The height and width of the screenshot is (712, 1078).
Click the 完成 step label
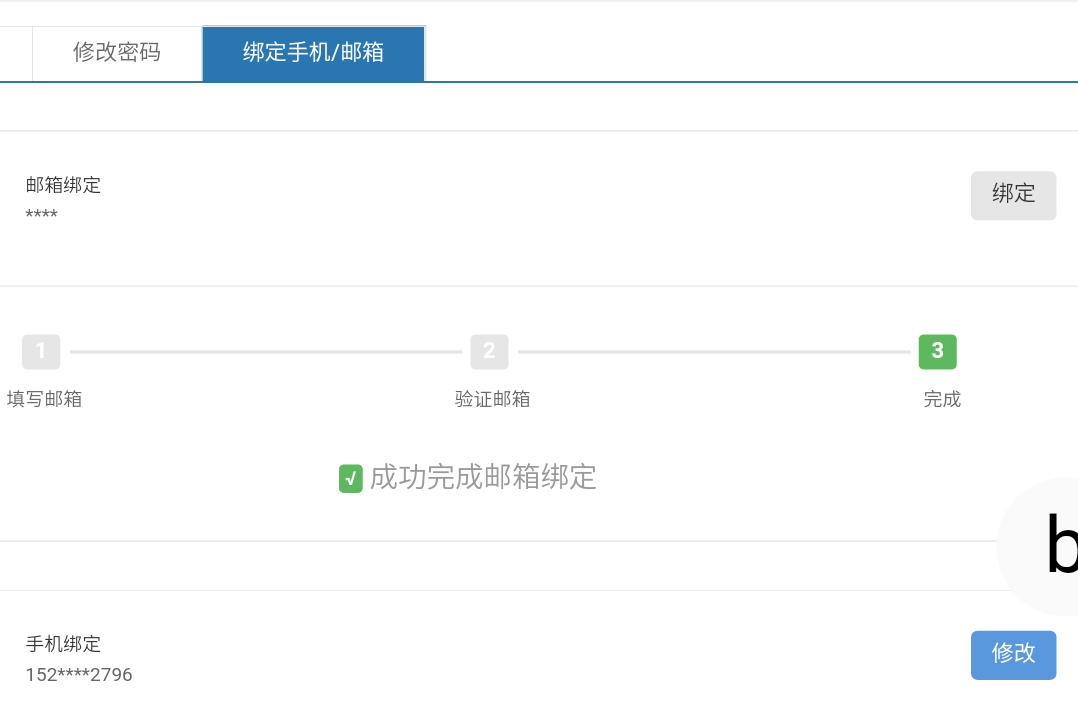click(941, 399)
